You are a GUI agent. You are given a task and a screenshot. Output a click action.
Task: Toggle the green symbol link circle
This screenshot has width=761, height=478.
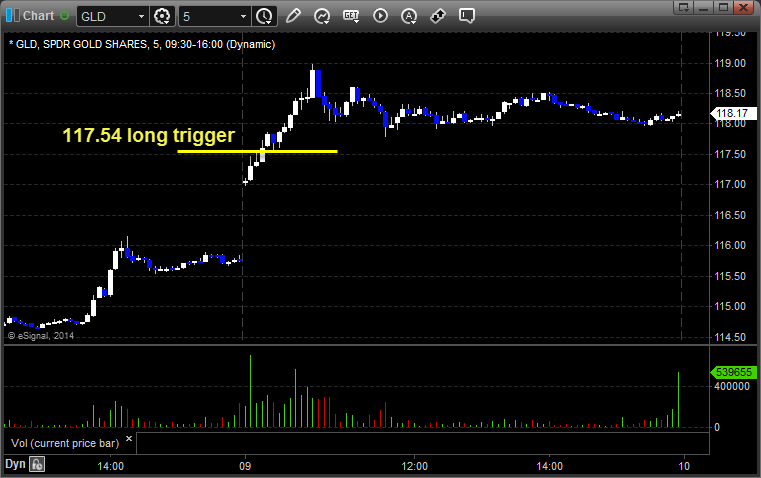pyautogui.click(x=65, y=16)
